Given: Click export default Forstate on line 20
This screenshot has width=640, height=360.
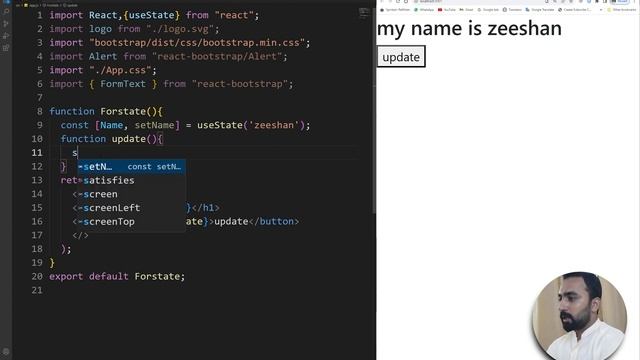Looking at the screenshot, I should point(117,276).
